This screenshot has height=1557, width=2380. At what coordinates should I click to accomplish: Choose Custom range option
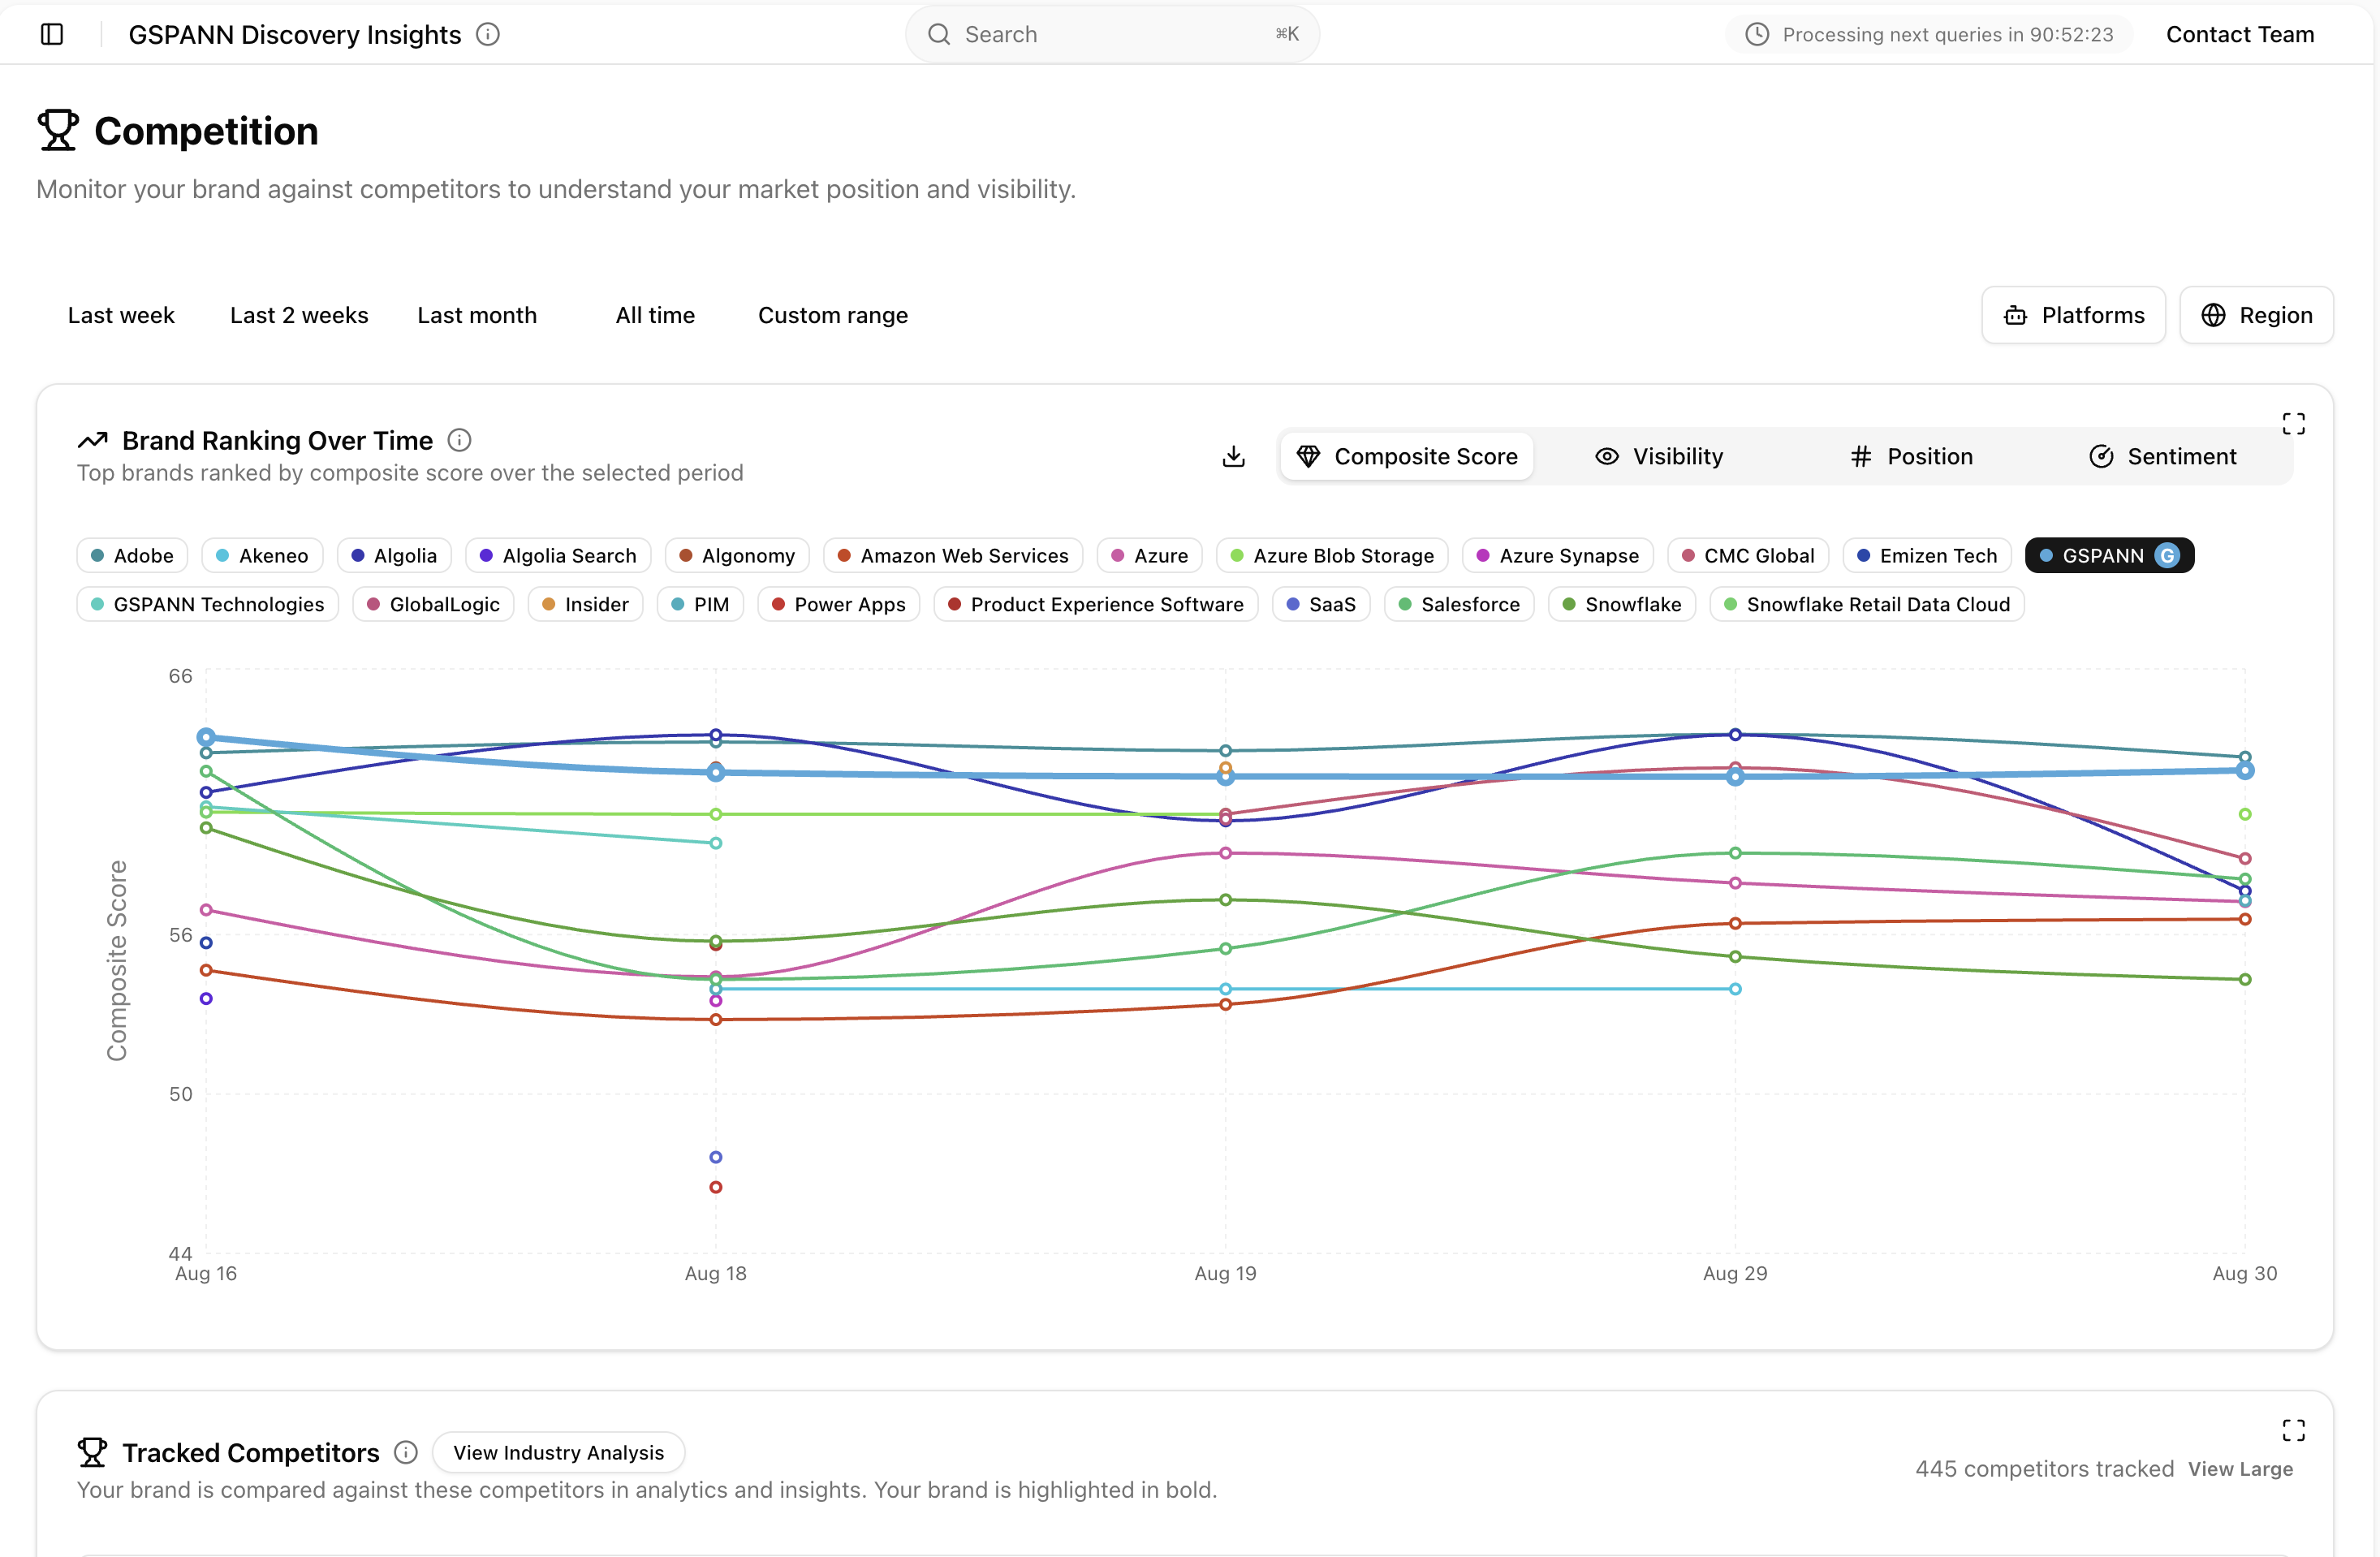pyautogui.click(x=833, y=315)
